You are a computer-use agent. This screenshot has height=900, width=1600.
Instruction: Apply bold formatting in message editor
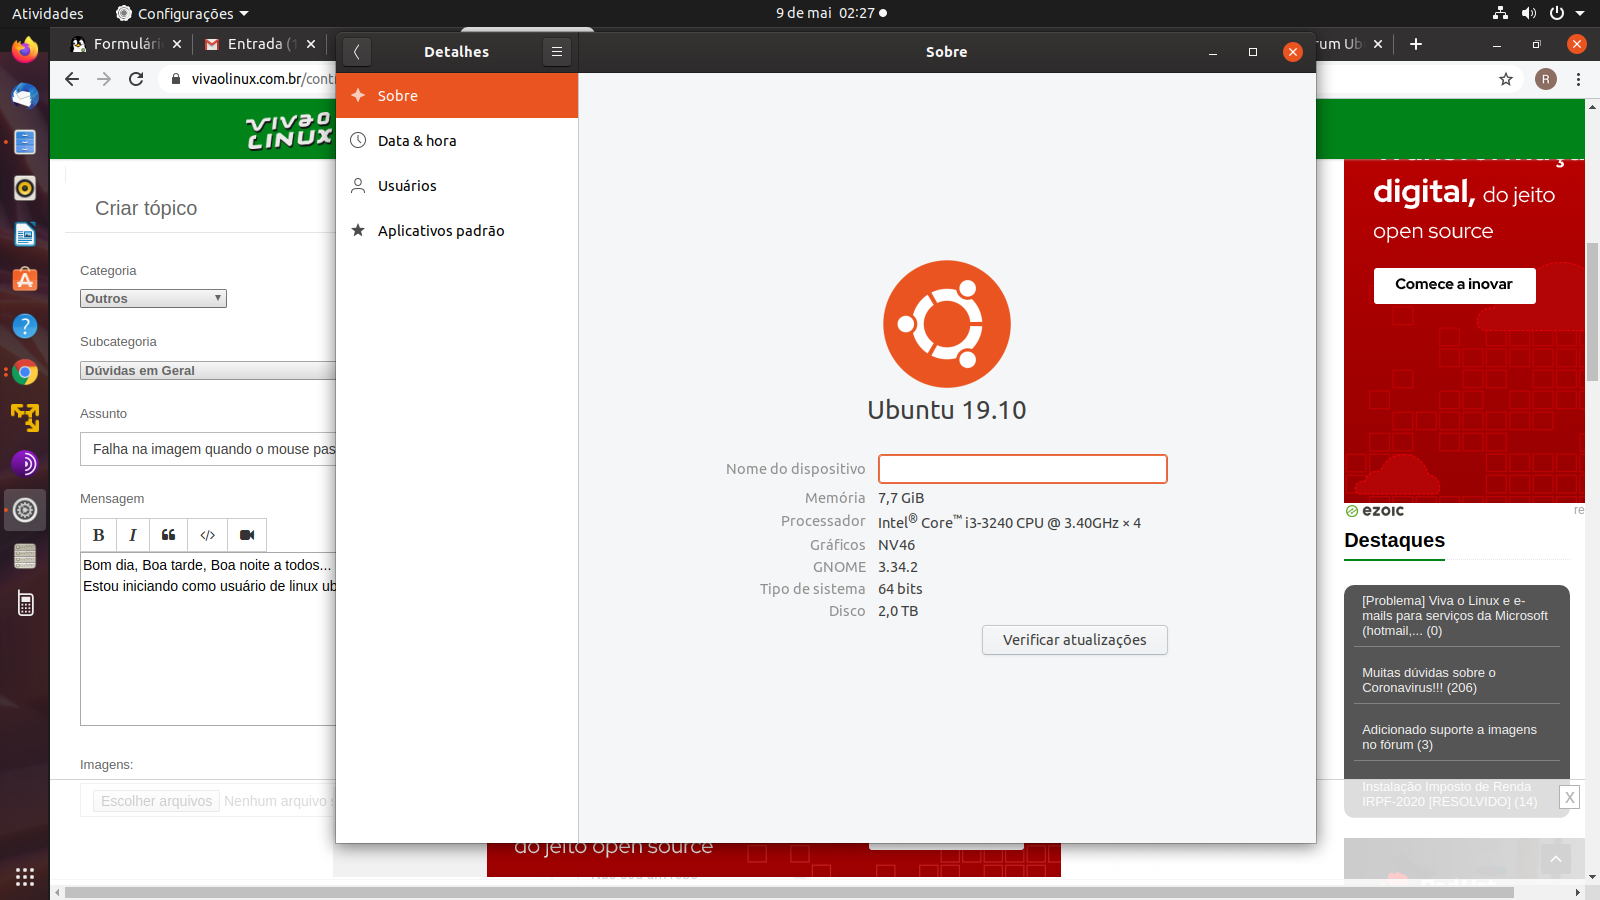[98, 535]
